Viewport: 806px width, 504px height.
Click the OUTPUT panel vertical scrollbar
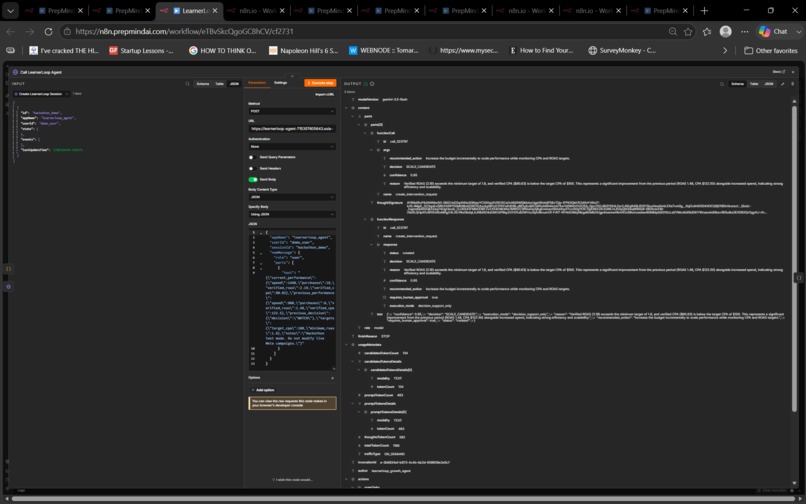tap(794, 257)
